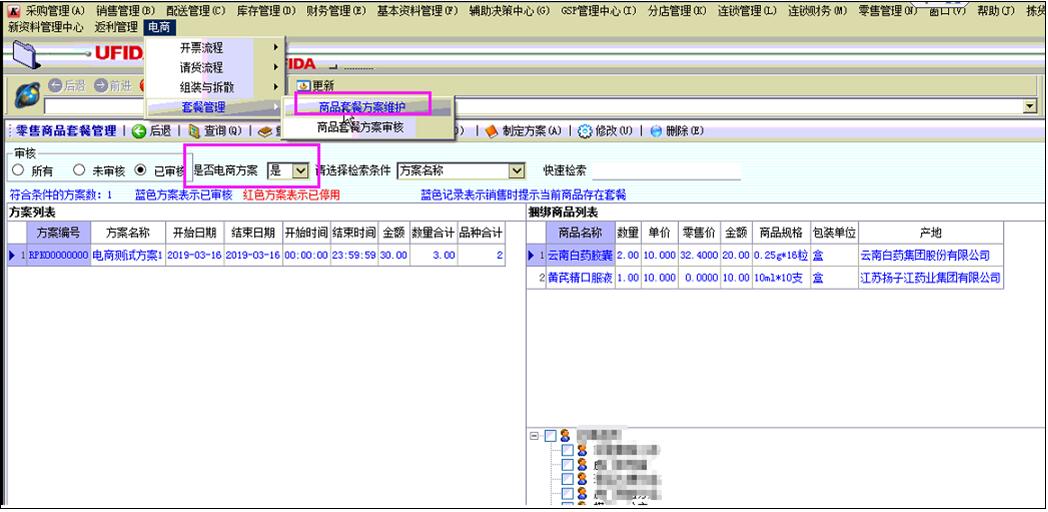Open the 财务管理(E) menu
This screenshot has width=1048, height=512.
(336, 11)
